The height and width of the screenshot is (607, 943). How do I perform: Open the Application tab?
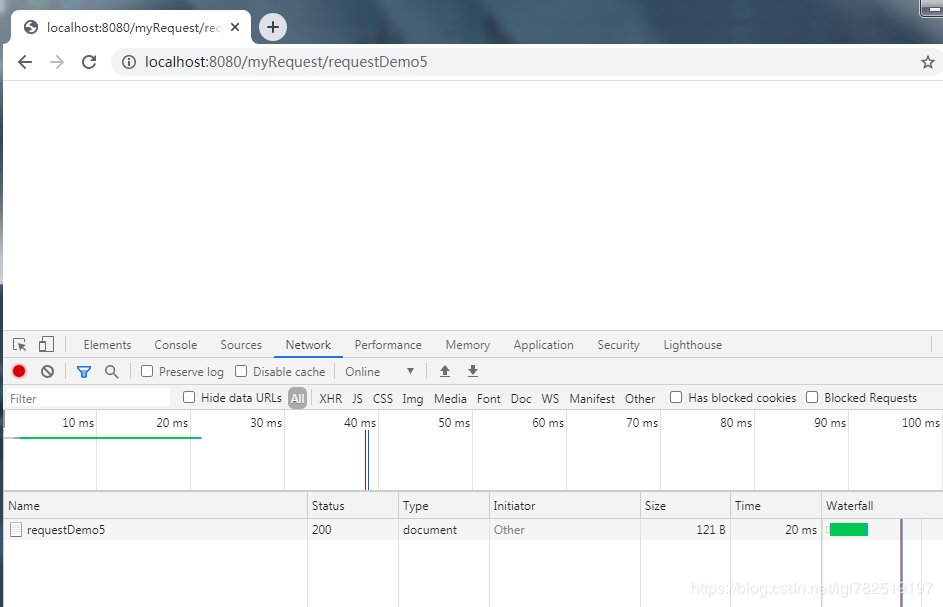543,345
